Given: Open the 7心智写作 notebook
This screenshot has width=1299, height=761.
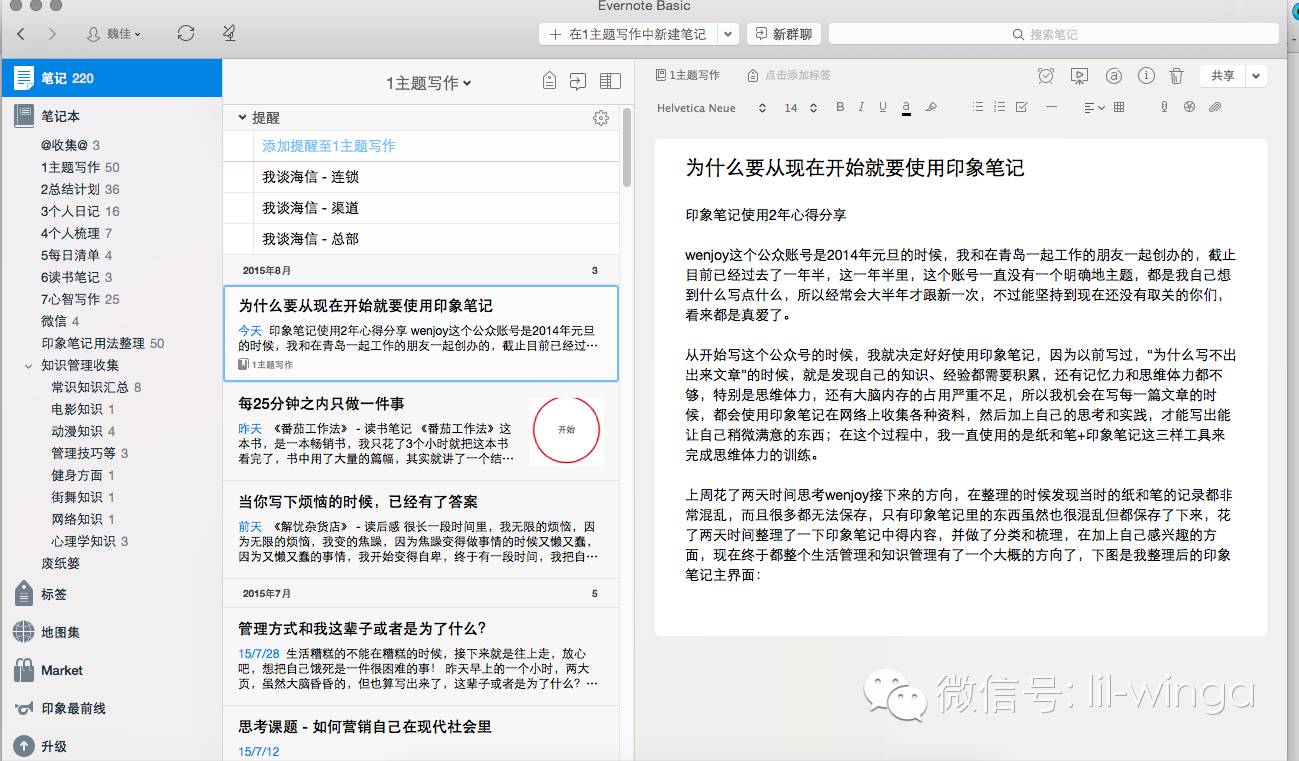Looking at the screenshot, I should point(80,299).
